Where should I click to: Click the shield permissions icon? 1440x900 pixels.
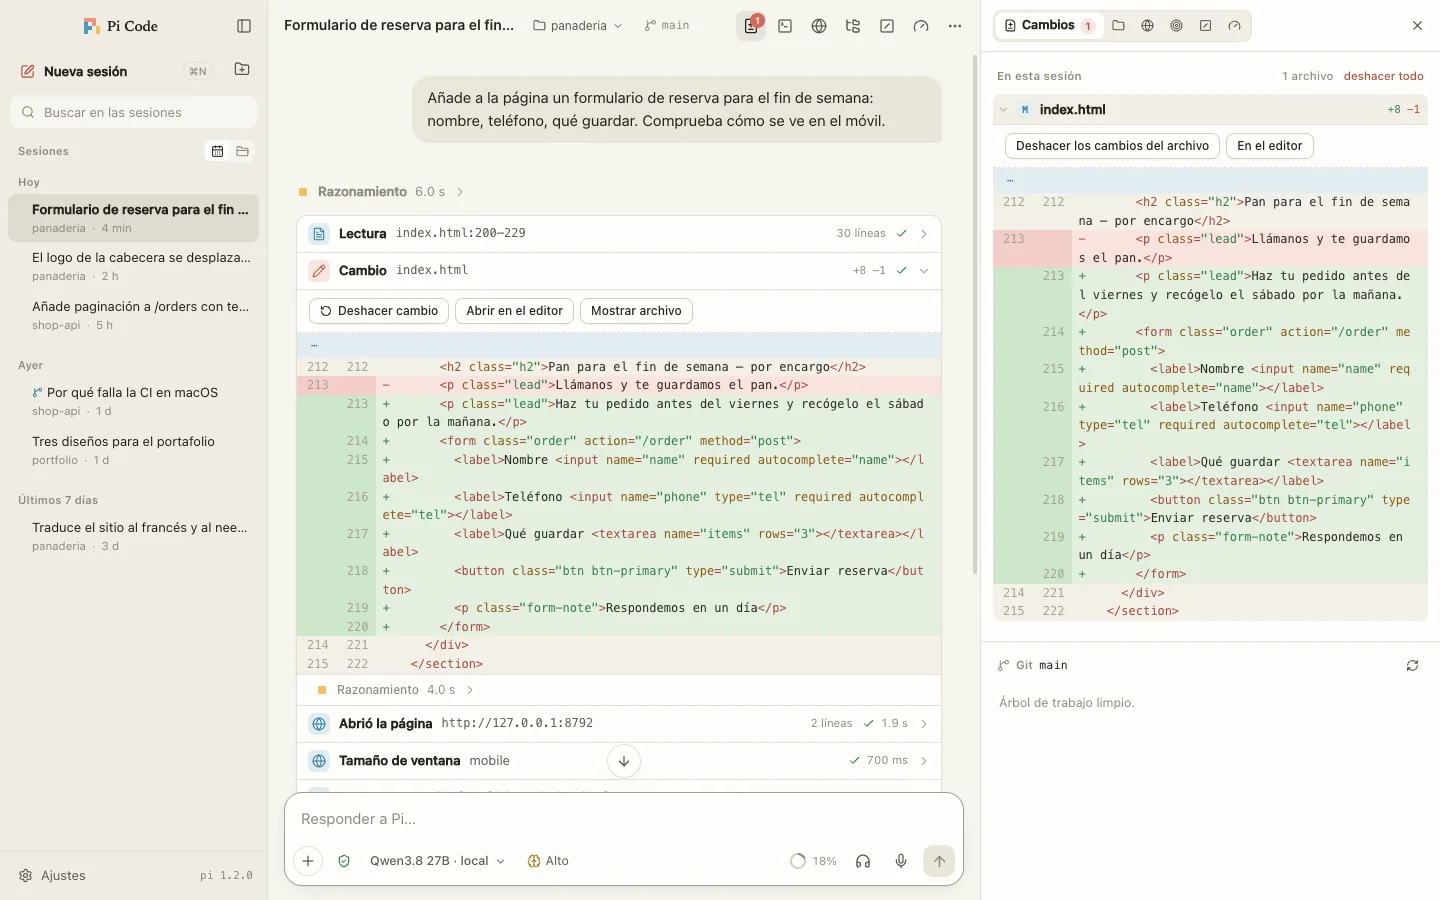tap(344, 861)
